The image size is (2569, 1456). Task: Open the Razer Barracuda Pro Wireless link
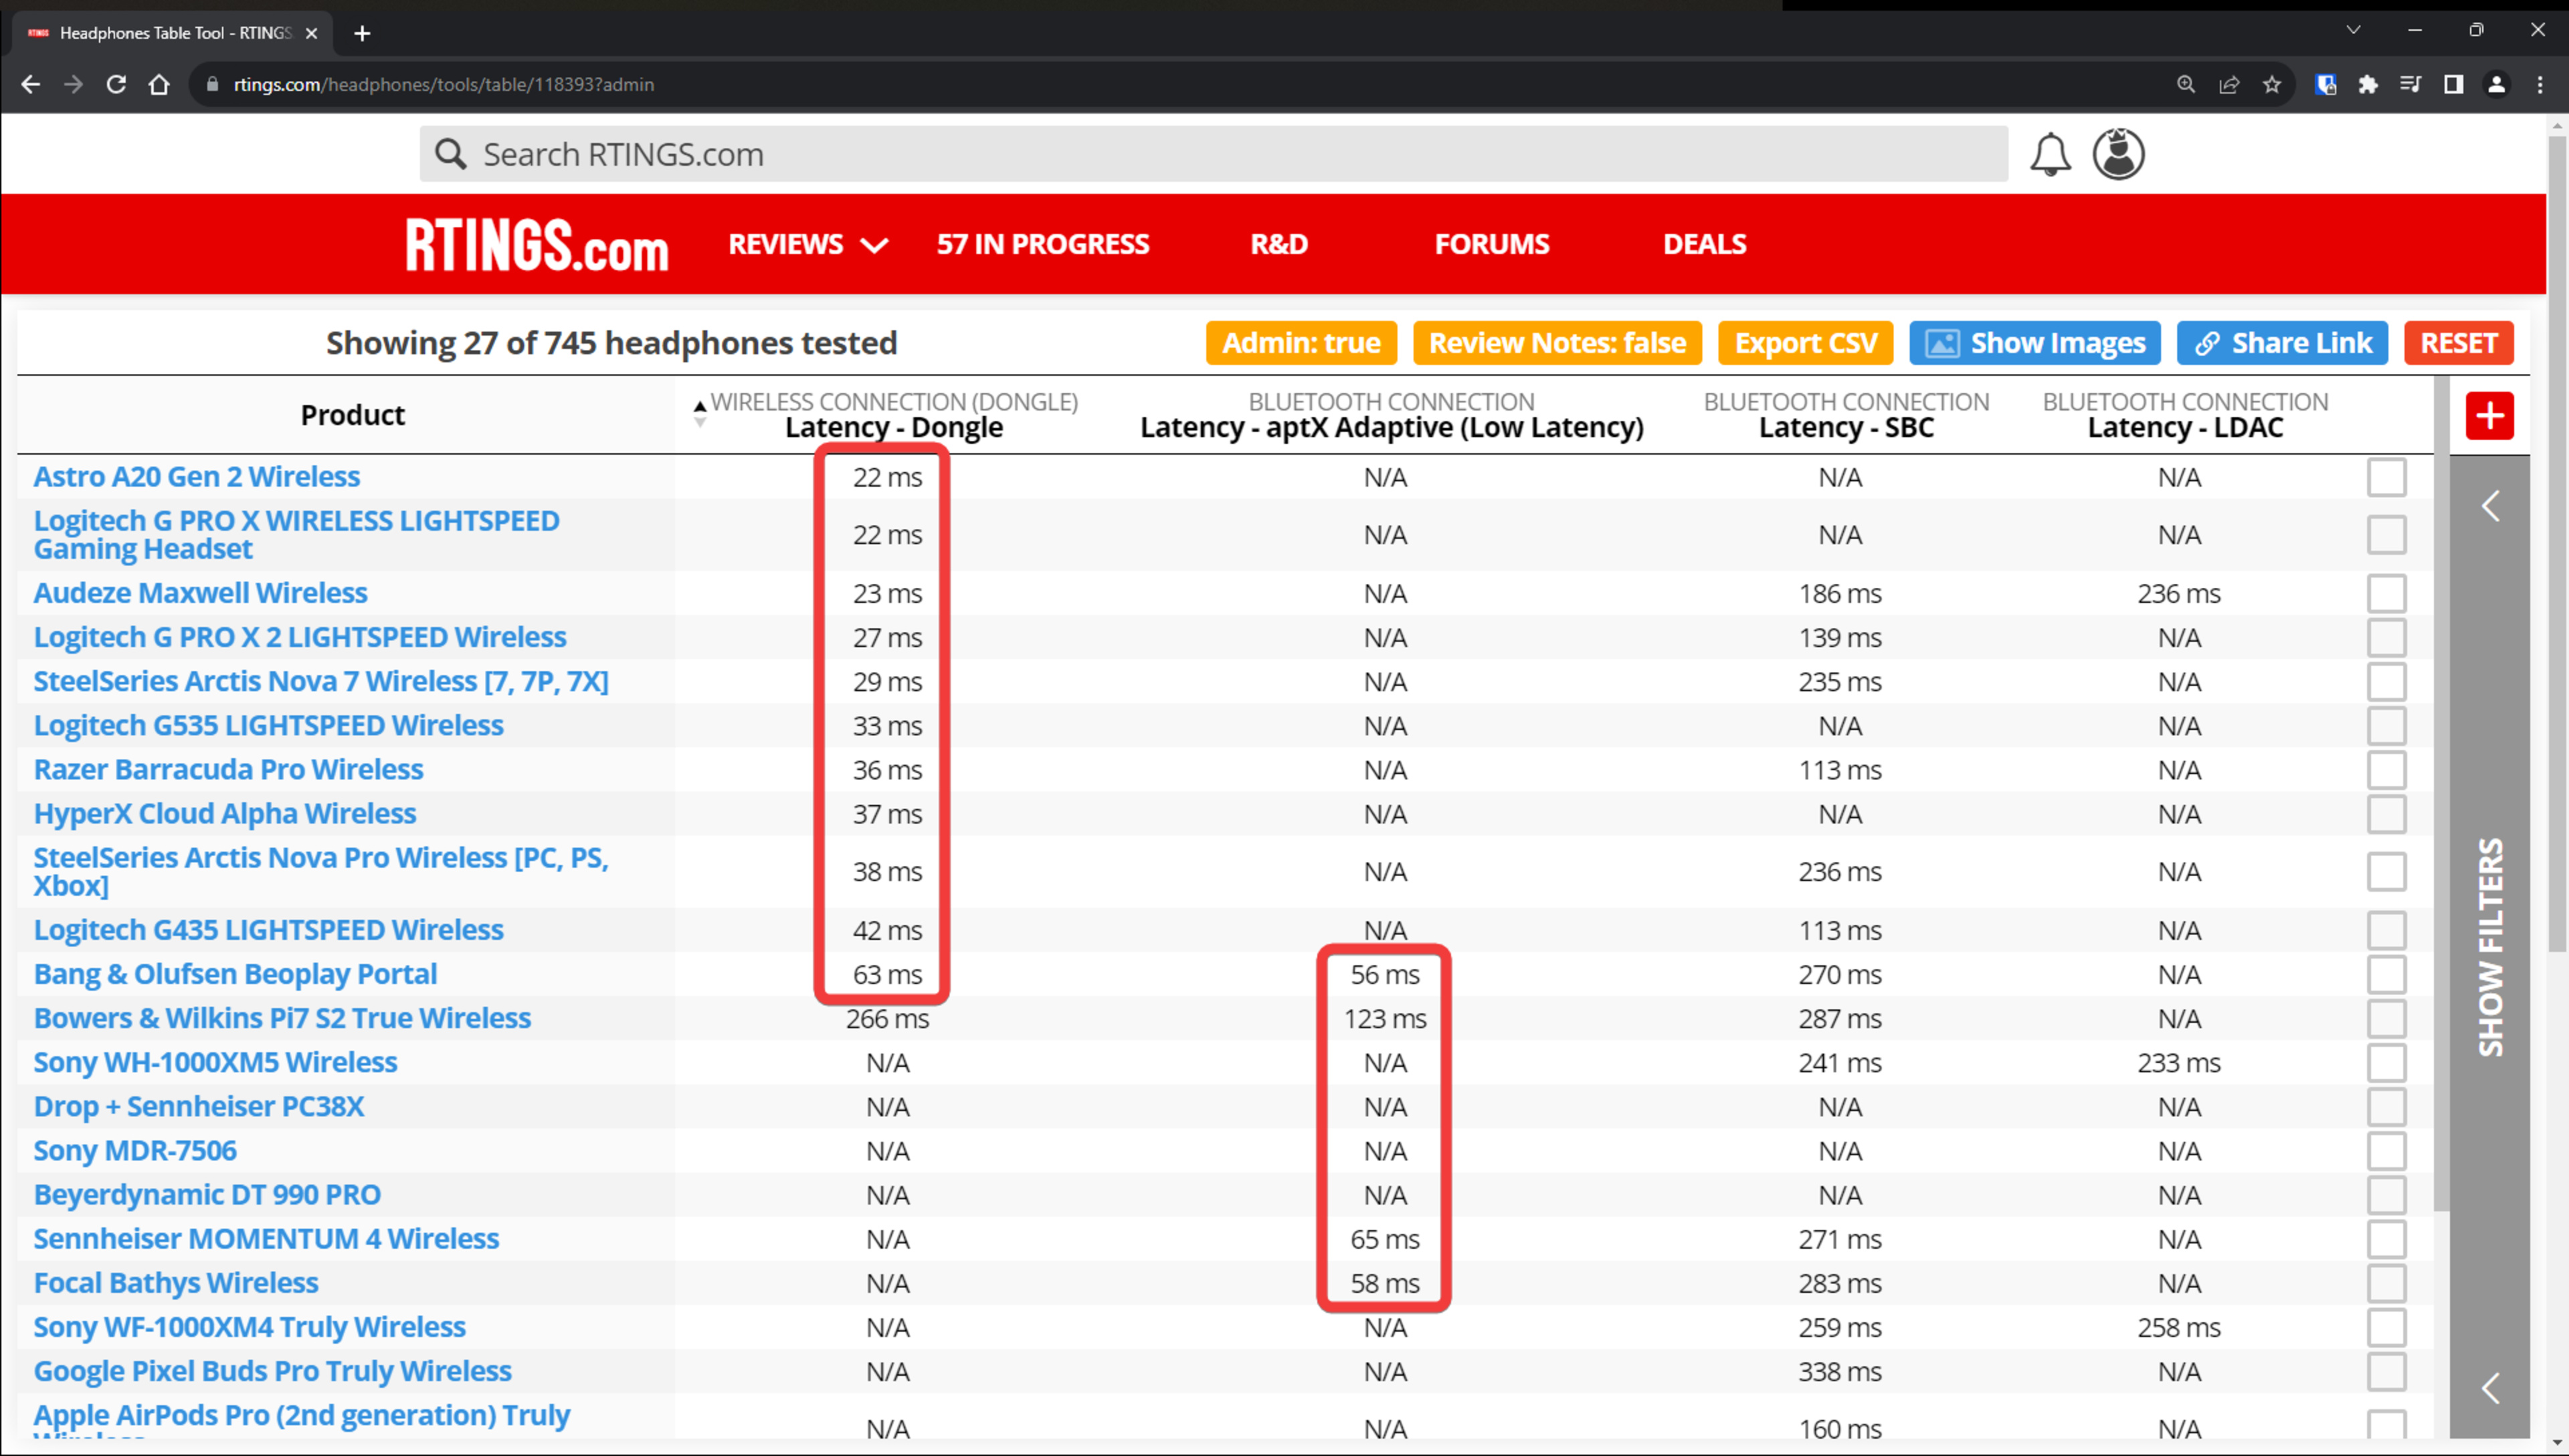click(x=228, y=769)
